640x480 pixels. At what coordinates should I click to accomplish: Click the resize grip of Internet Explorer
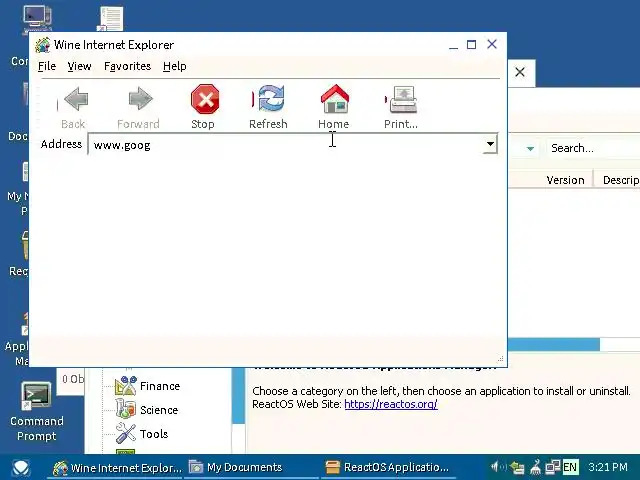point(501,359)
